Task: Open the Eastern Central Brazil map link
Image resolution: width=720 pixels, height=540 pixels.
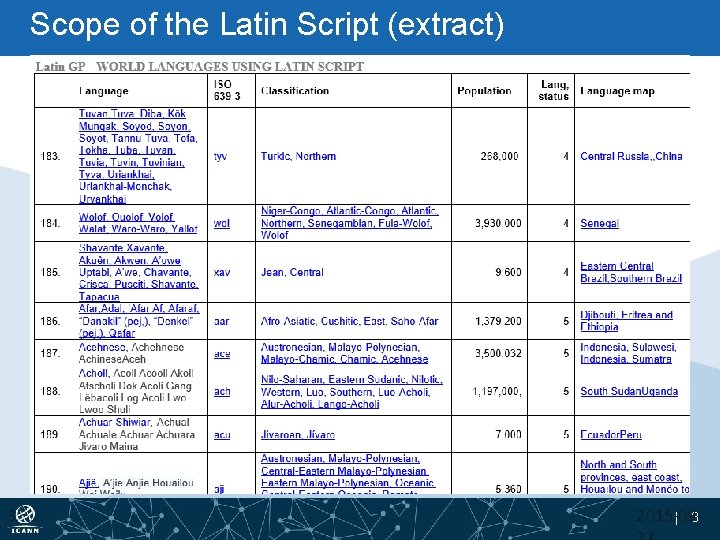Action: 631,272
